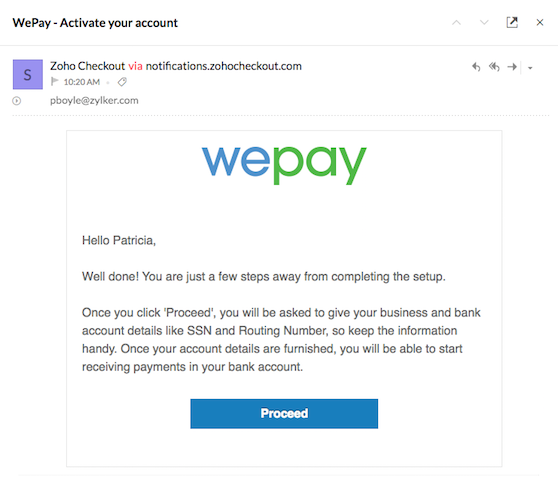Close the WePay email preview
This screenshot has width=558, height=480.
point(539,22)
